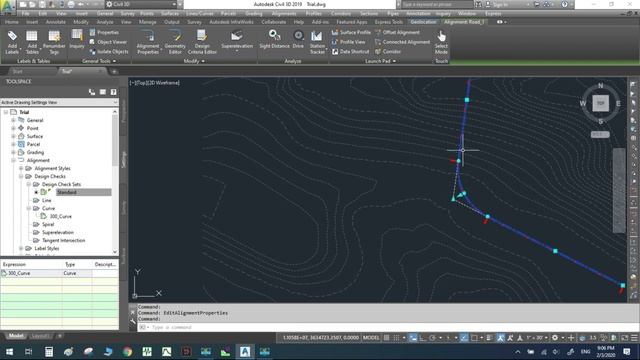Expand the Point node in the tree
640x360 pixels.
[13, 128]
